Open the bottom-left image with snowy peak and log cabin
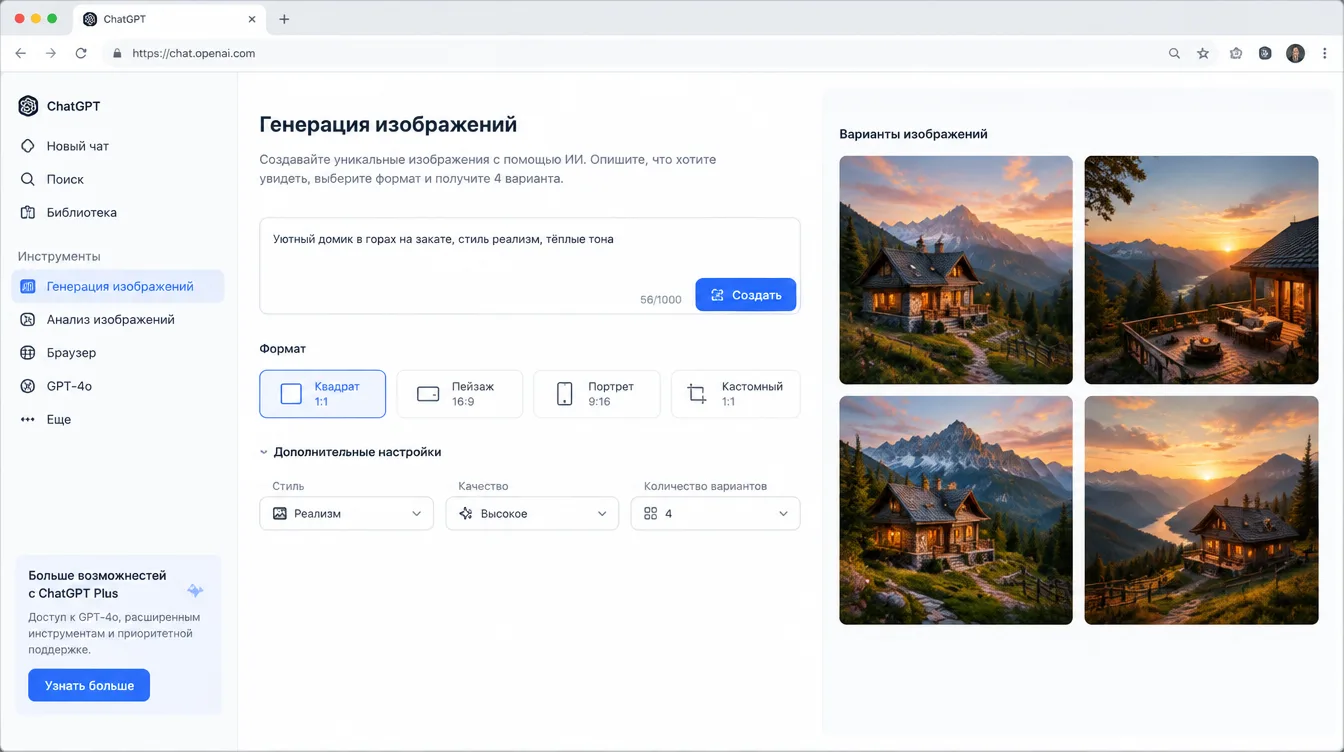This screenshot has width=1344, height=752. 956,510
